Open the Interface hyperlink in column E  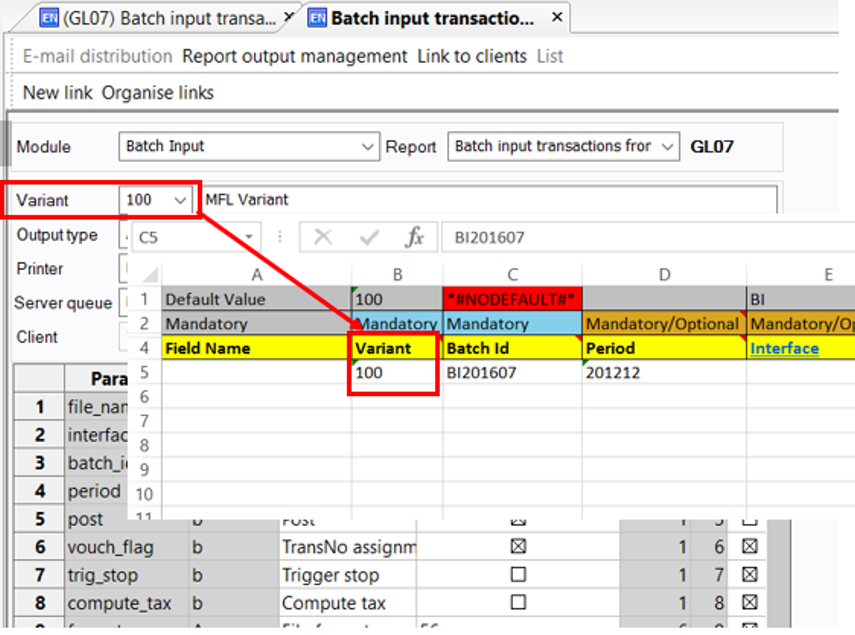[784, 348]
